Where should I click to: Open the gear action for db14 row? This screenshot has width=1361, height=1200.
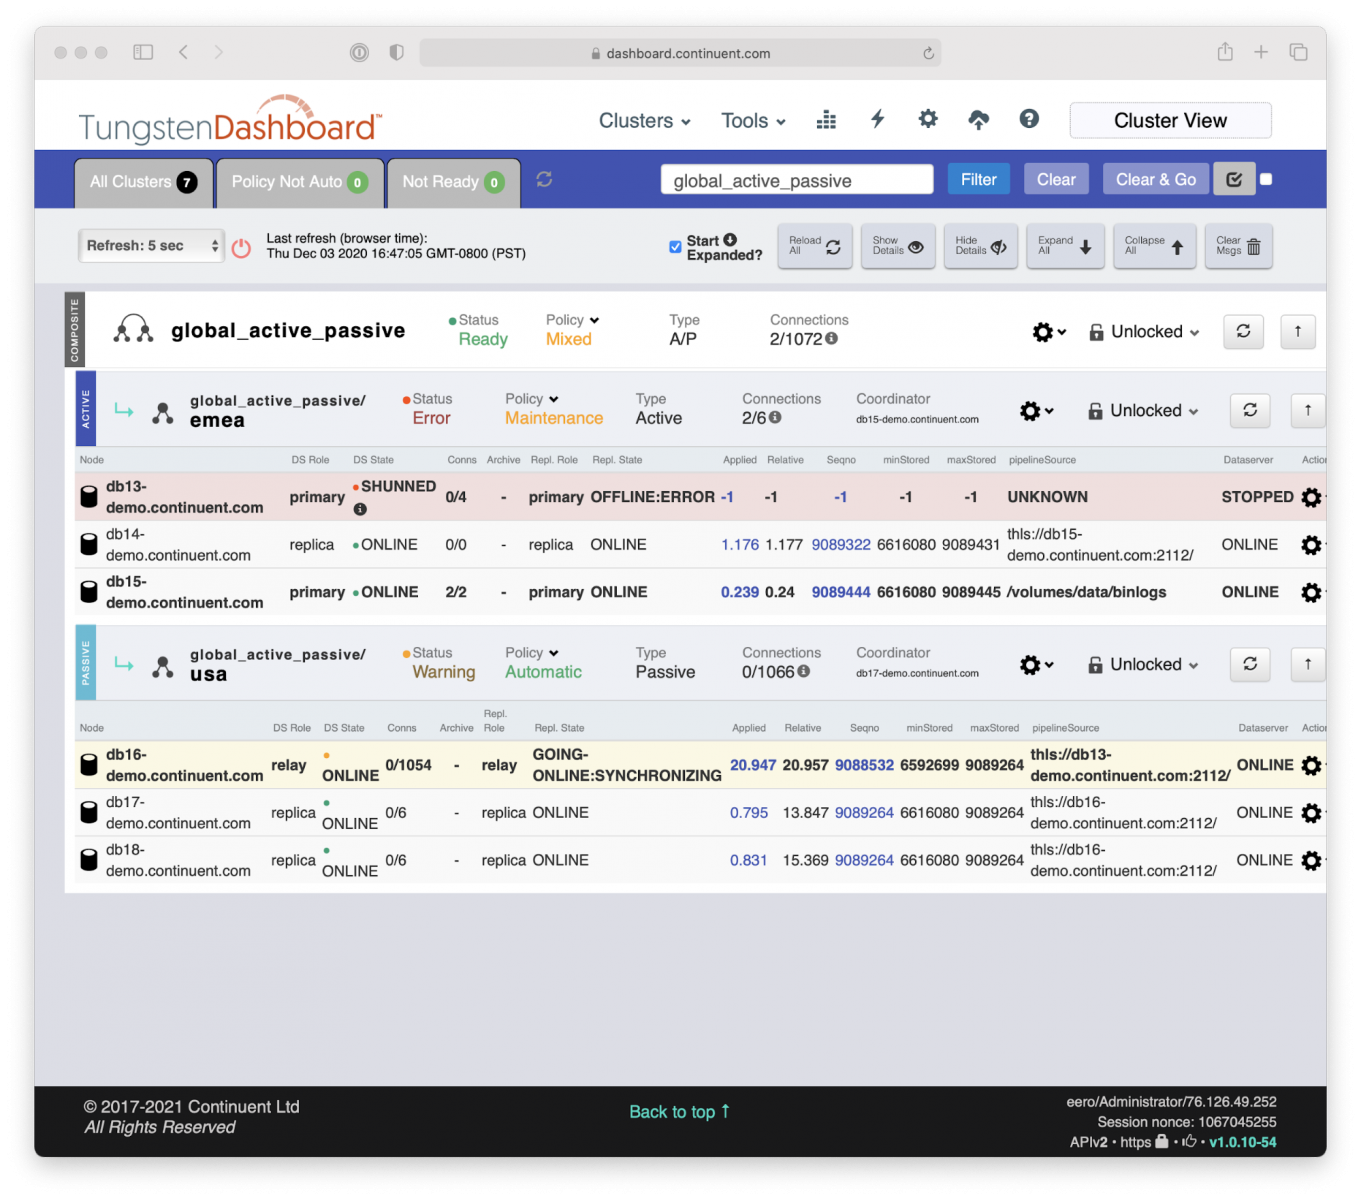point(1311,545)
